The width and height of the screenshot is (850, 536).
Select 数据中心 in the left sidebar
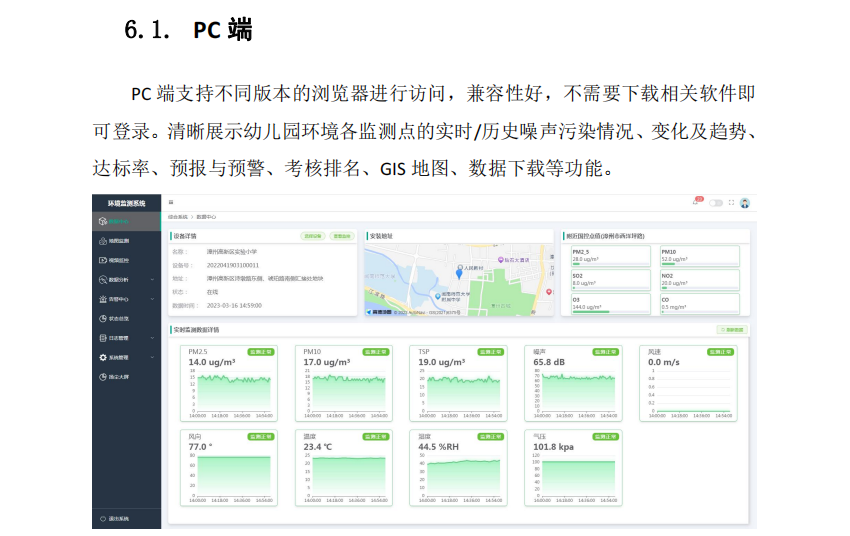[118, 221]
